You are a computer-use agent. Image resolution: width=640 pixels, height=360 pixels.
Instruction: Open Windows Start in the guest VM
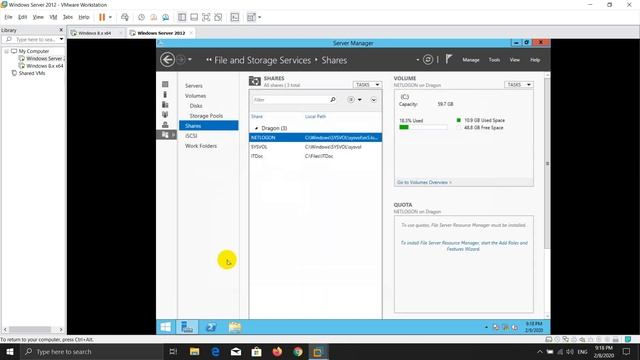click(166, 327)
